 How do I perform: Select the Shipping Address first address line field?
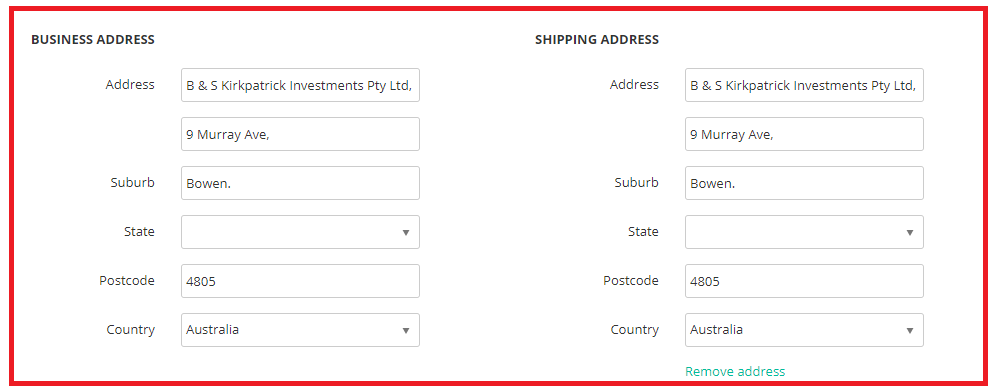pyautogui.click(x=804, y=85)
